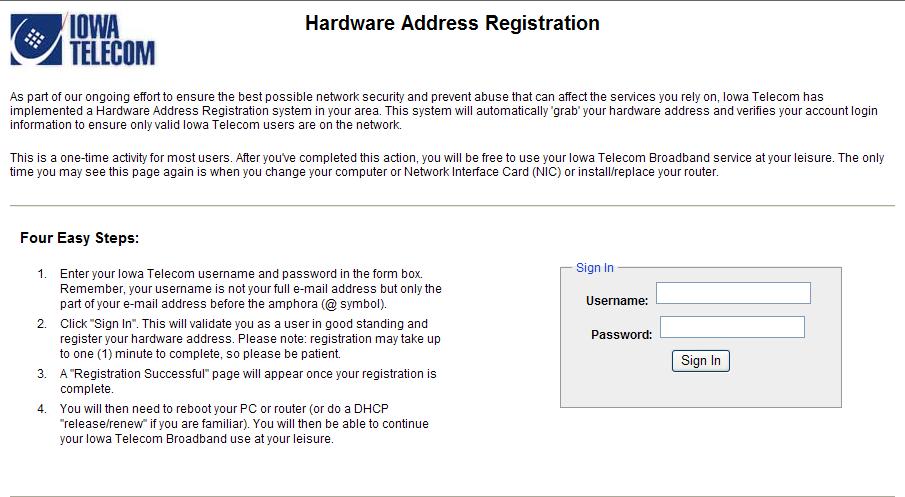Click the list number 1 marker
The image size is (905, 497).
tap(42, 274)
